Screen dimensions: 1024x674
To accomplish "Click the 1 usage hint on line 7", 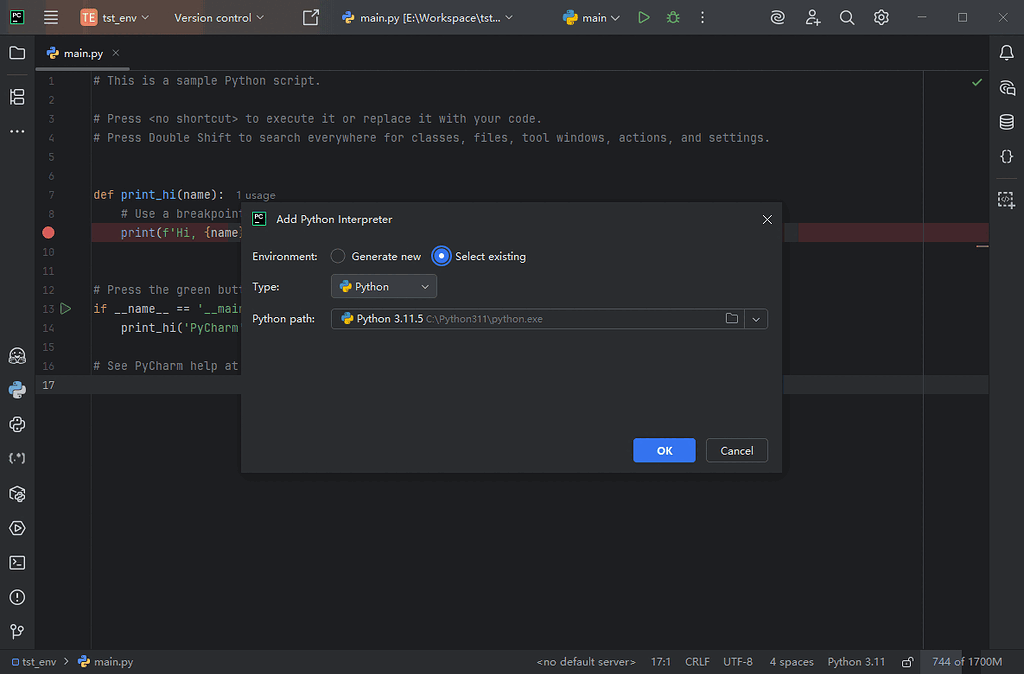I will point(255,195).
